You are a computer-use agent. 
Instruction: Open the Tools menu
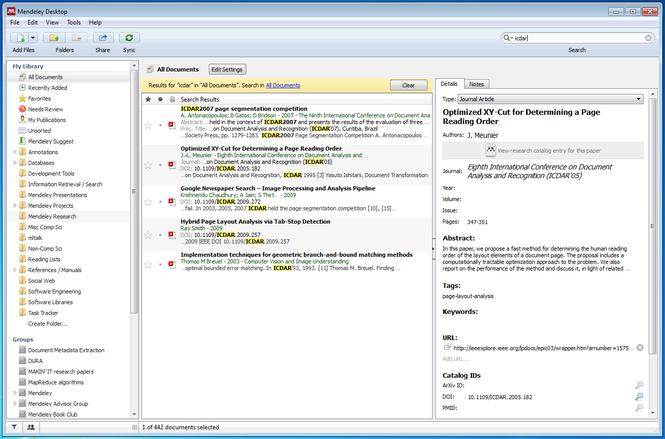pos(73,22)
